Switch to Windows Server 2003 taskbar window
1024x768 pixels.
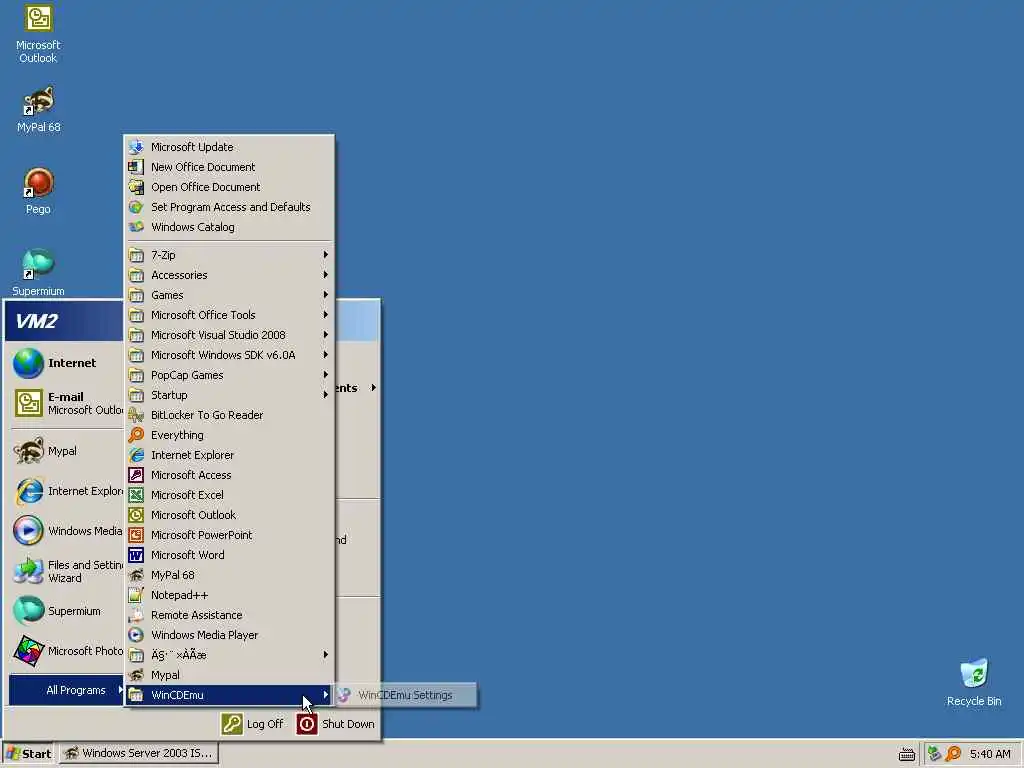[x=139, y=754]
